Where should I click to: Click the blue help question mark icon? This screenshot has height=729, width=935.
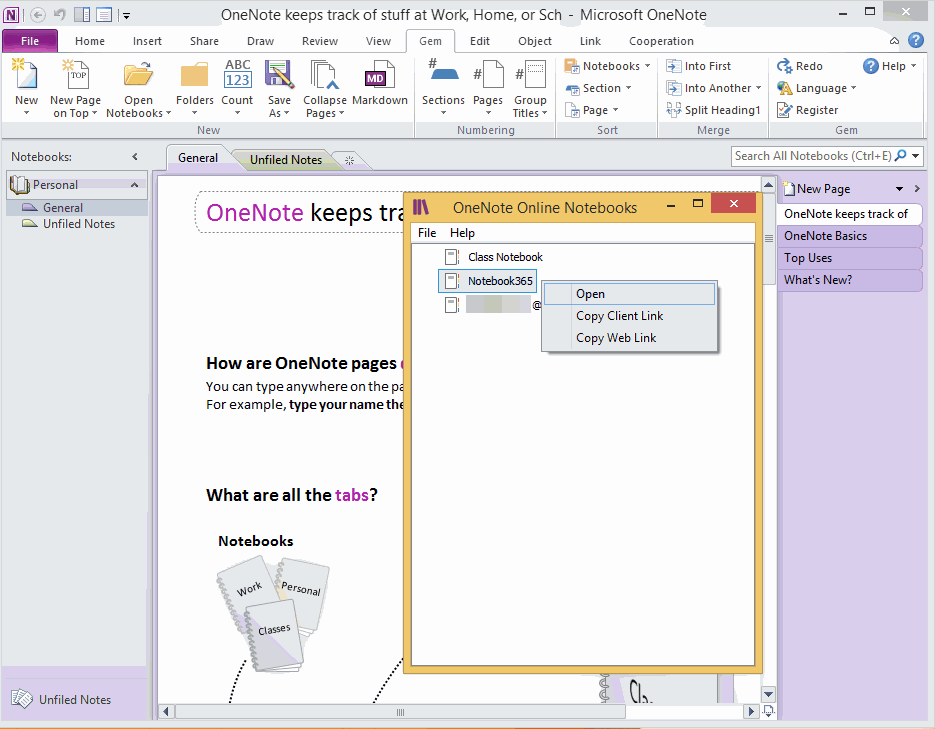(x=915, y=41)
